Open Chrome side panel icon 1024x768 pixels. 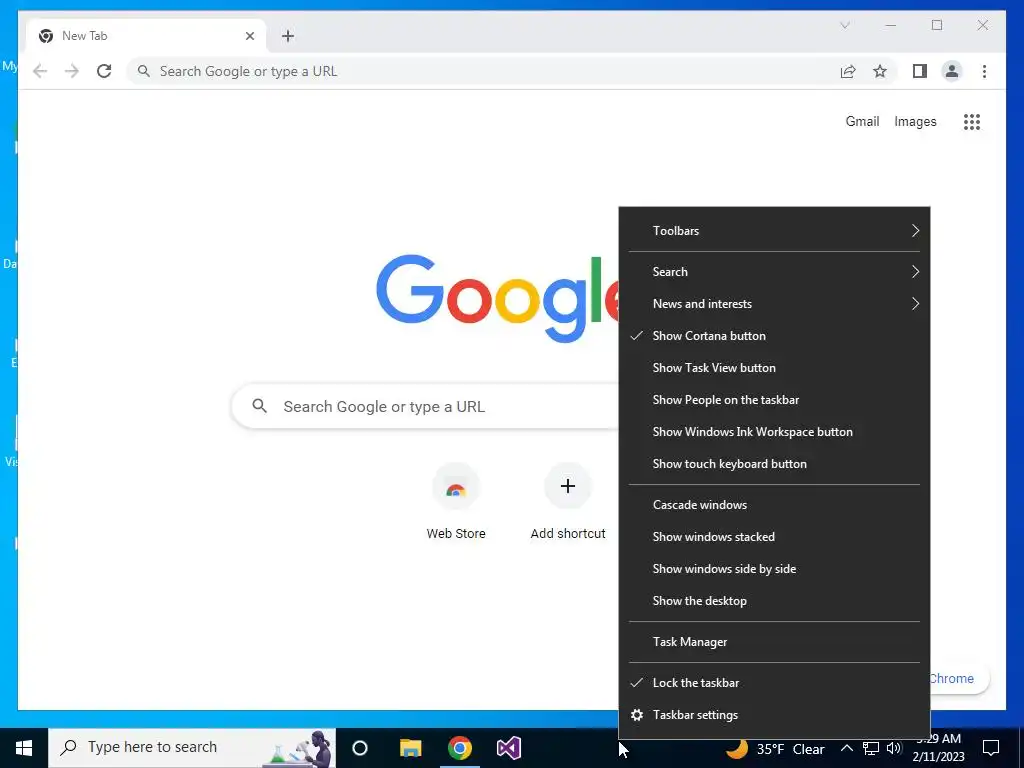tap(920, 71)
